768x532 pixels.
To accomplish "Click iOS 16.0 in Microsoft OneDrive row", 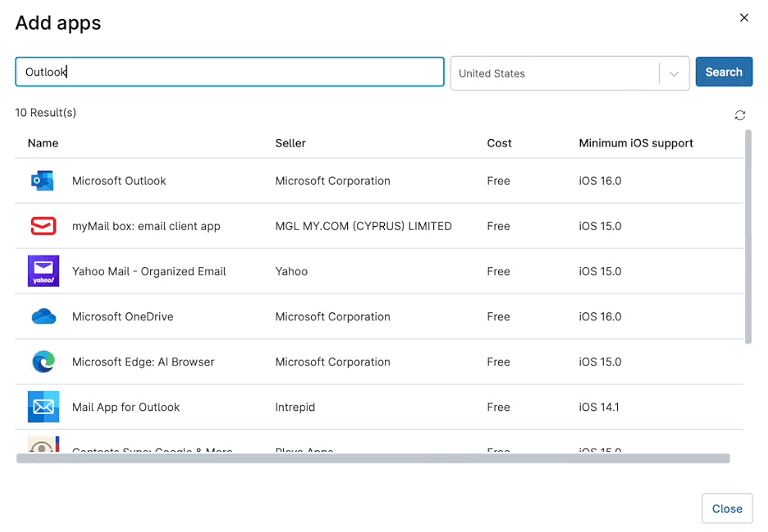I will coord(600,316).
